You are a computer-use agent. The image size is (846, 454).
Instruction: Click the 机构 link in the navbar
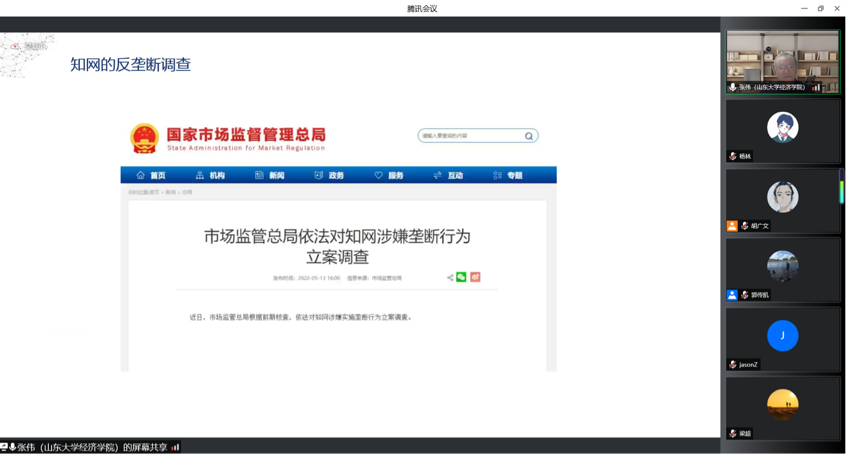point(210,175)
